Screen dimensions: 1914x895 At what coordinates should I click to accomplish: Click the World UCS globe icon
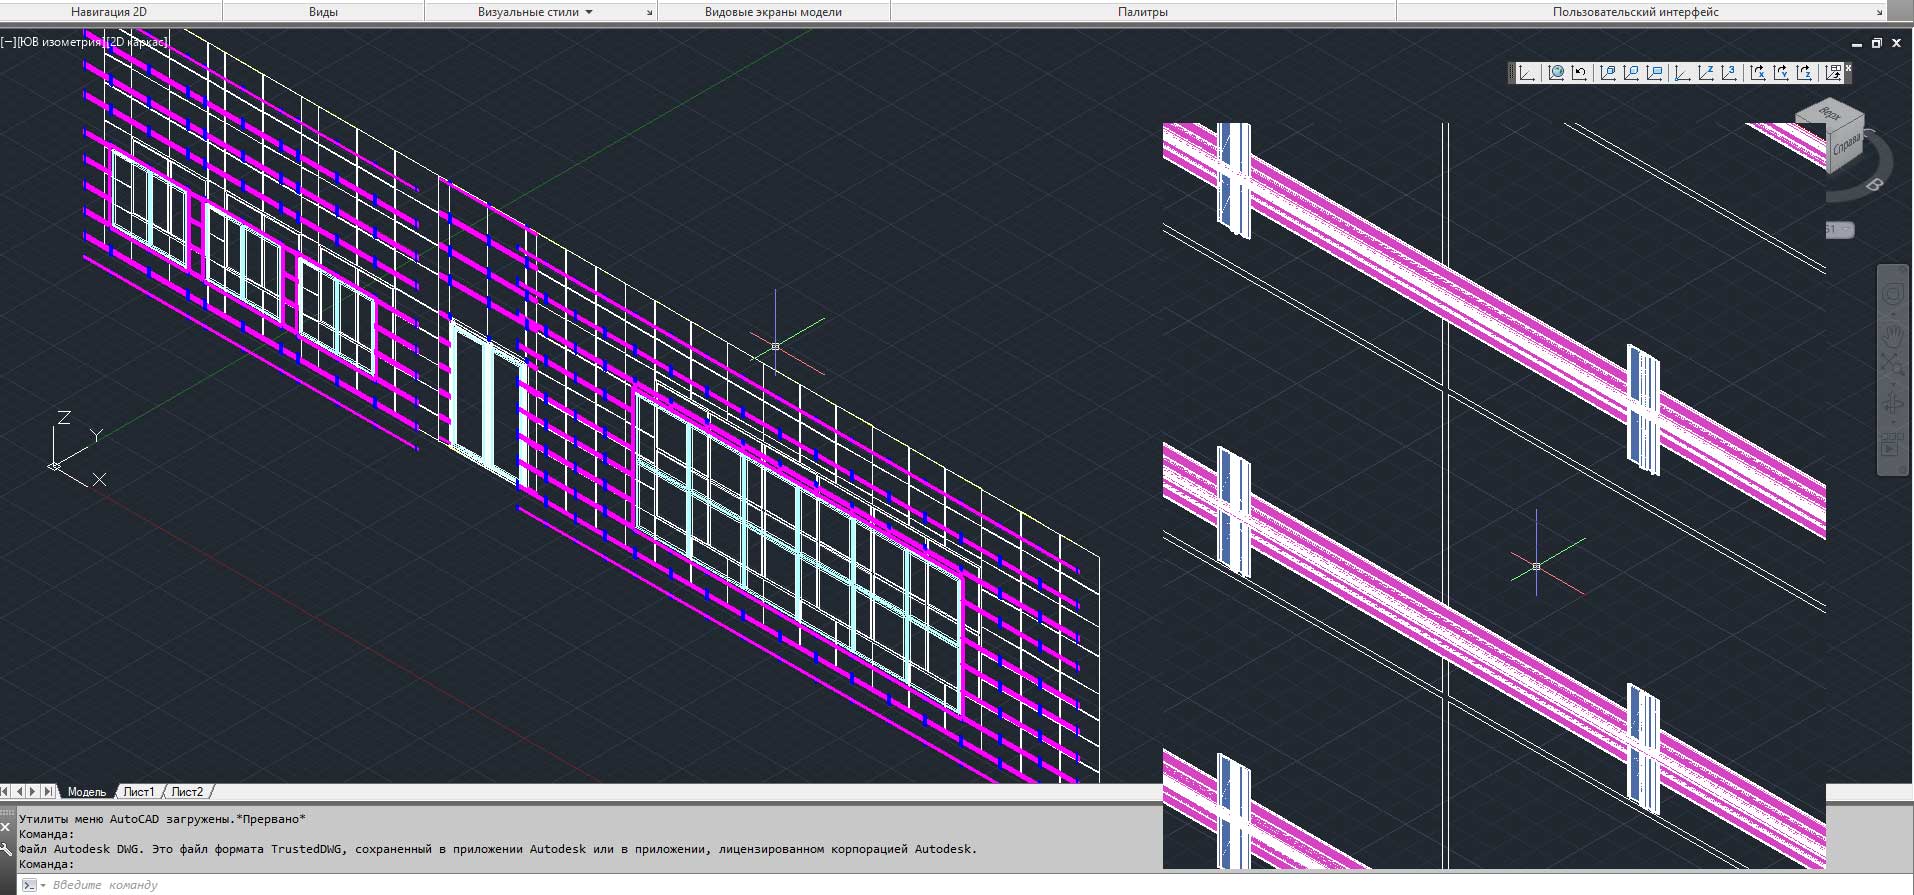1556,73
